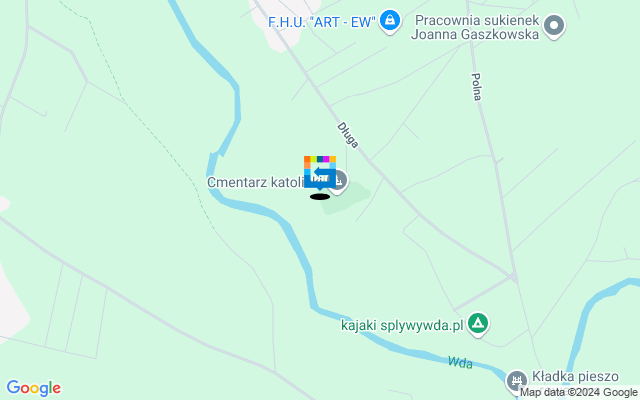
Task: Click the F.H.U. ART - EW shopping pin
Action: (x=390, y=21)
